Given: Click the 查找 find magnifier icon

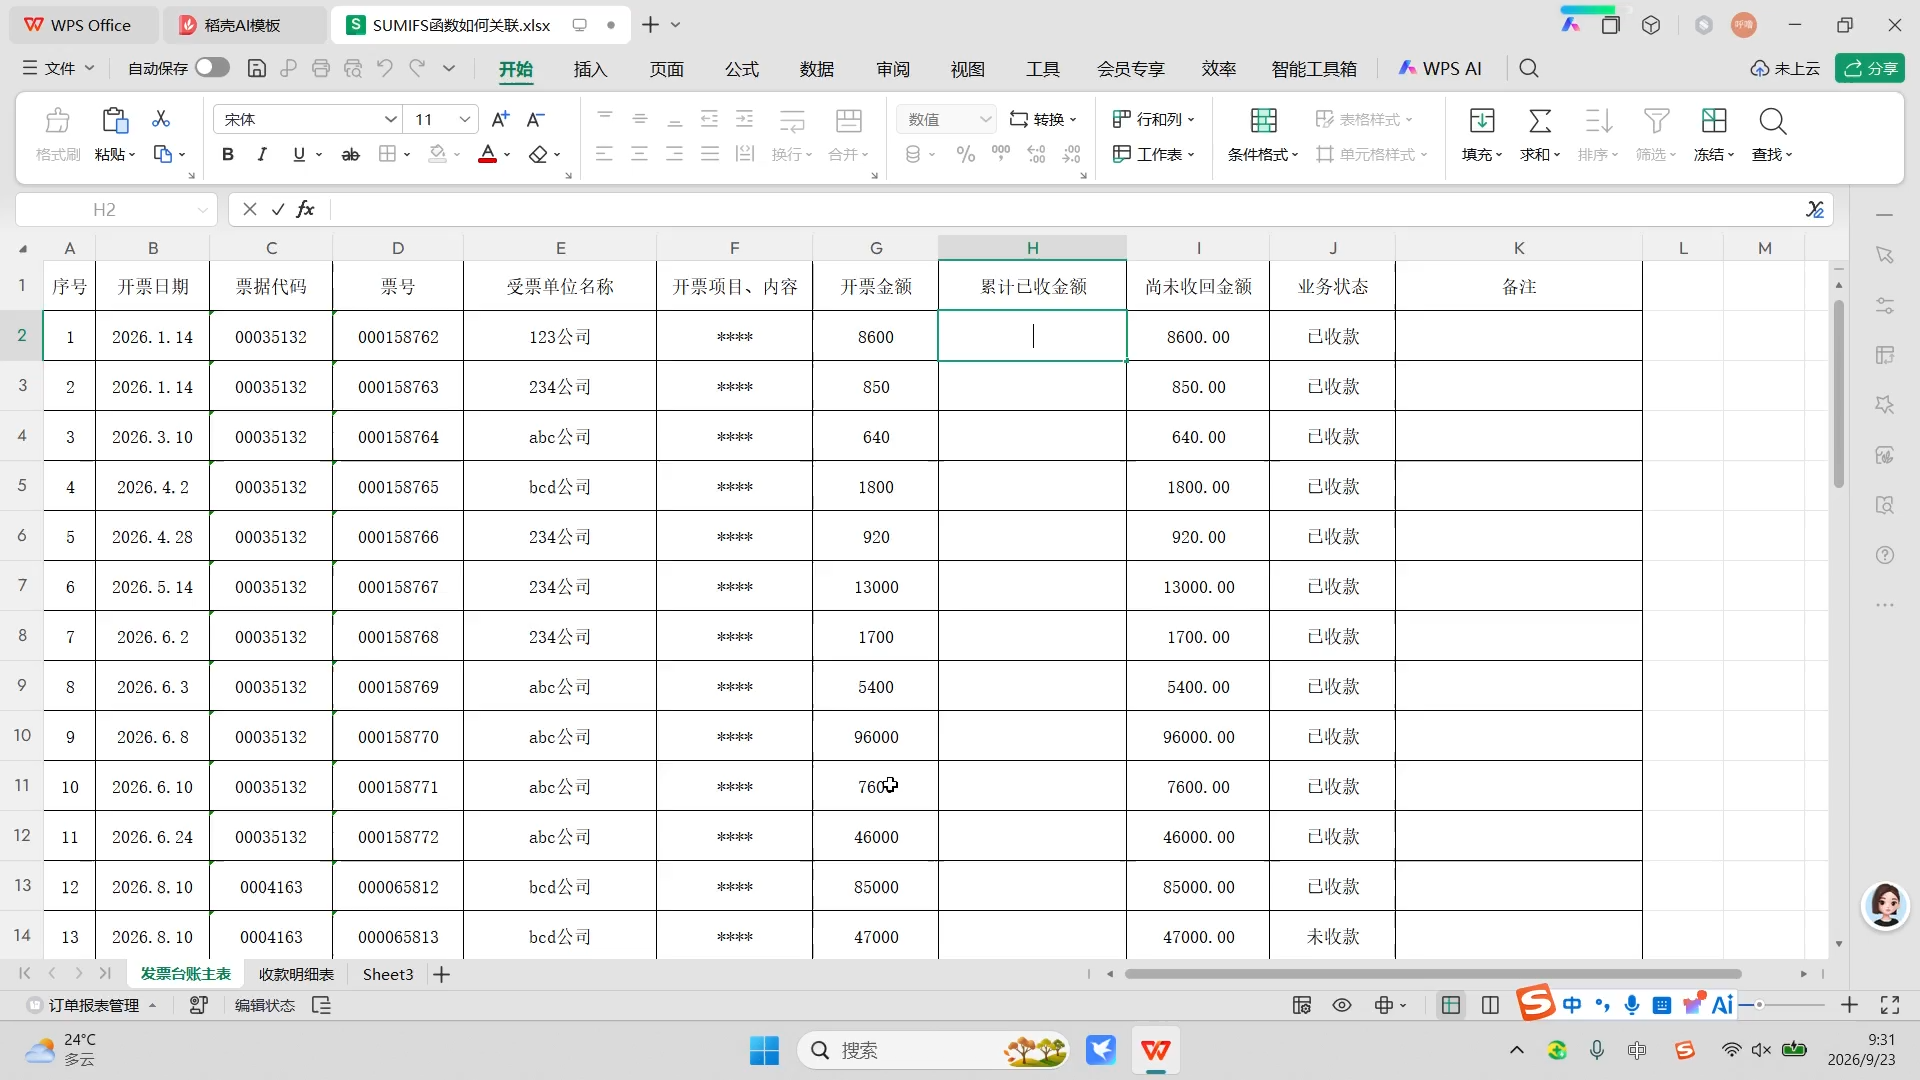Looking at the screenshot, I should tap(1772, 121).
